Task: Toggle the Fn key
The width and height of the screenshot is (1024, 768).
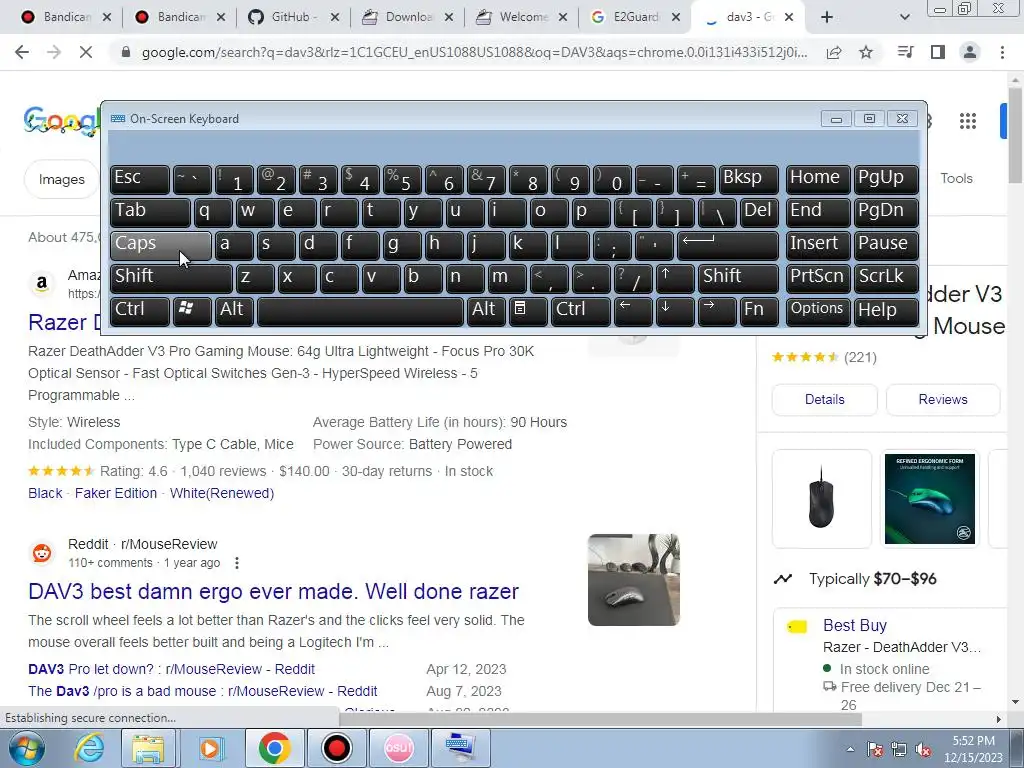Action: tap(759, 311)
